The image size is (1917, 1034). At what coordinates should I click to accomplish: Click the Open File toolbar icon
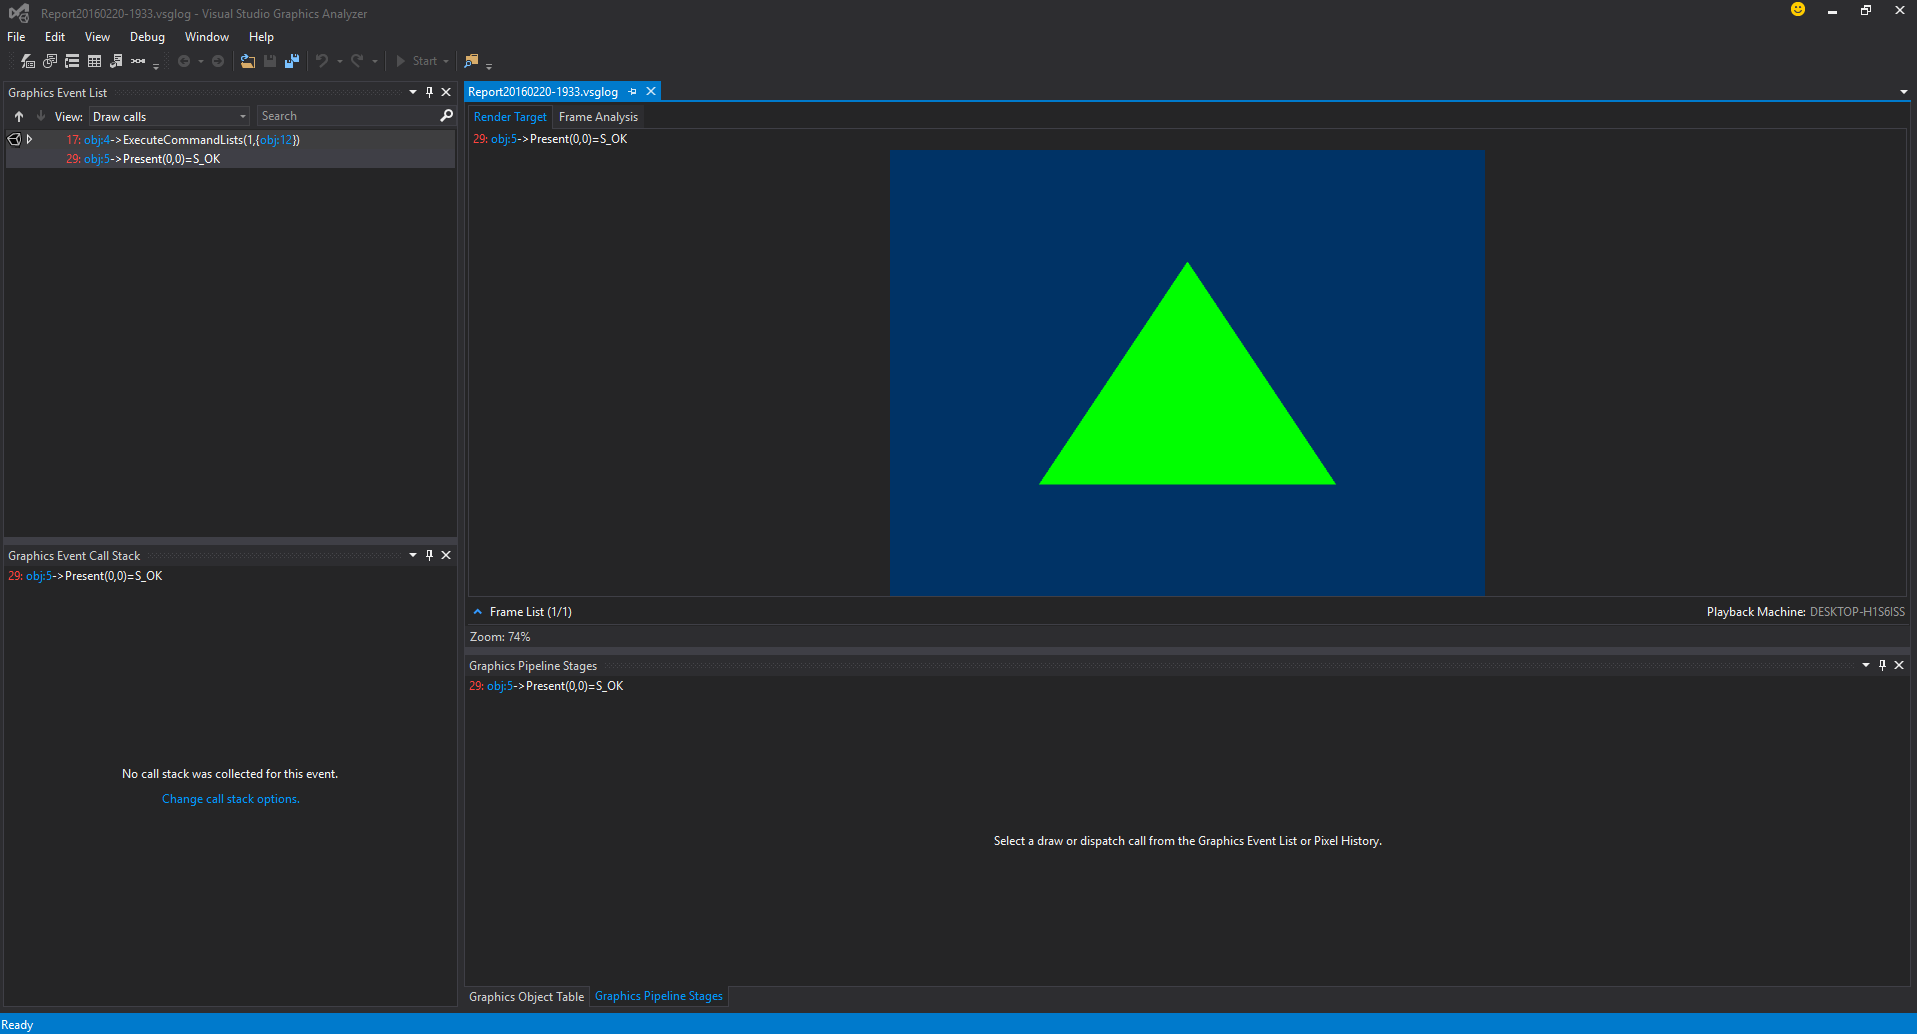pyautogui.click(x=247, y=61)
